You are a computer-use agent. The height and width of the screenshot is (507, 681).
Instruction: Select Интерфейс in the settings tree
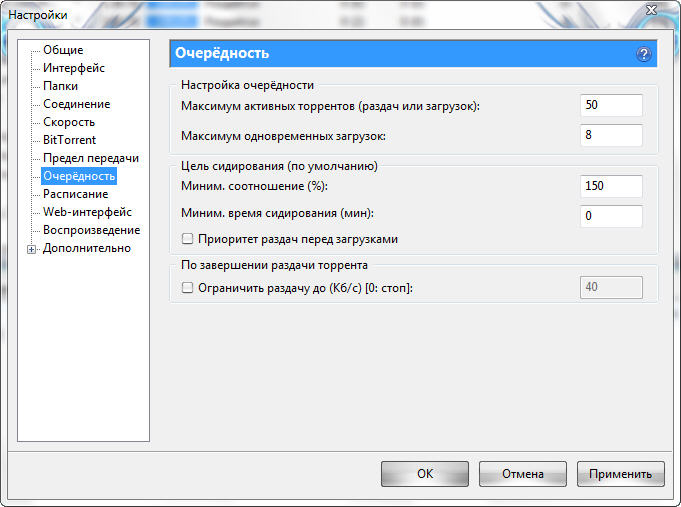pos(73,68)
